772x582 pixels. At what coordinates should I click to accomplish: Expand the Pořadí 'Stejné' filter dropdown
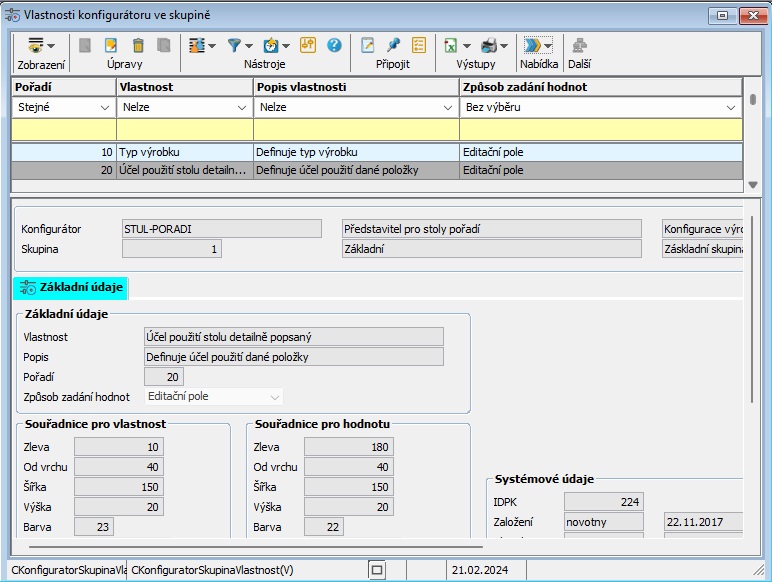tap(104, 107)
